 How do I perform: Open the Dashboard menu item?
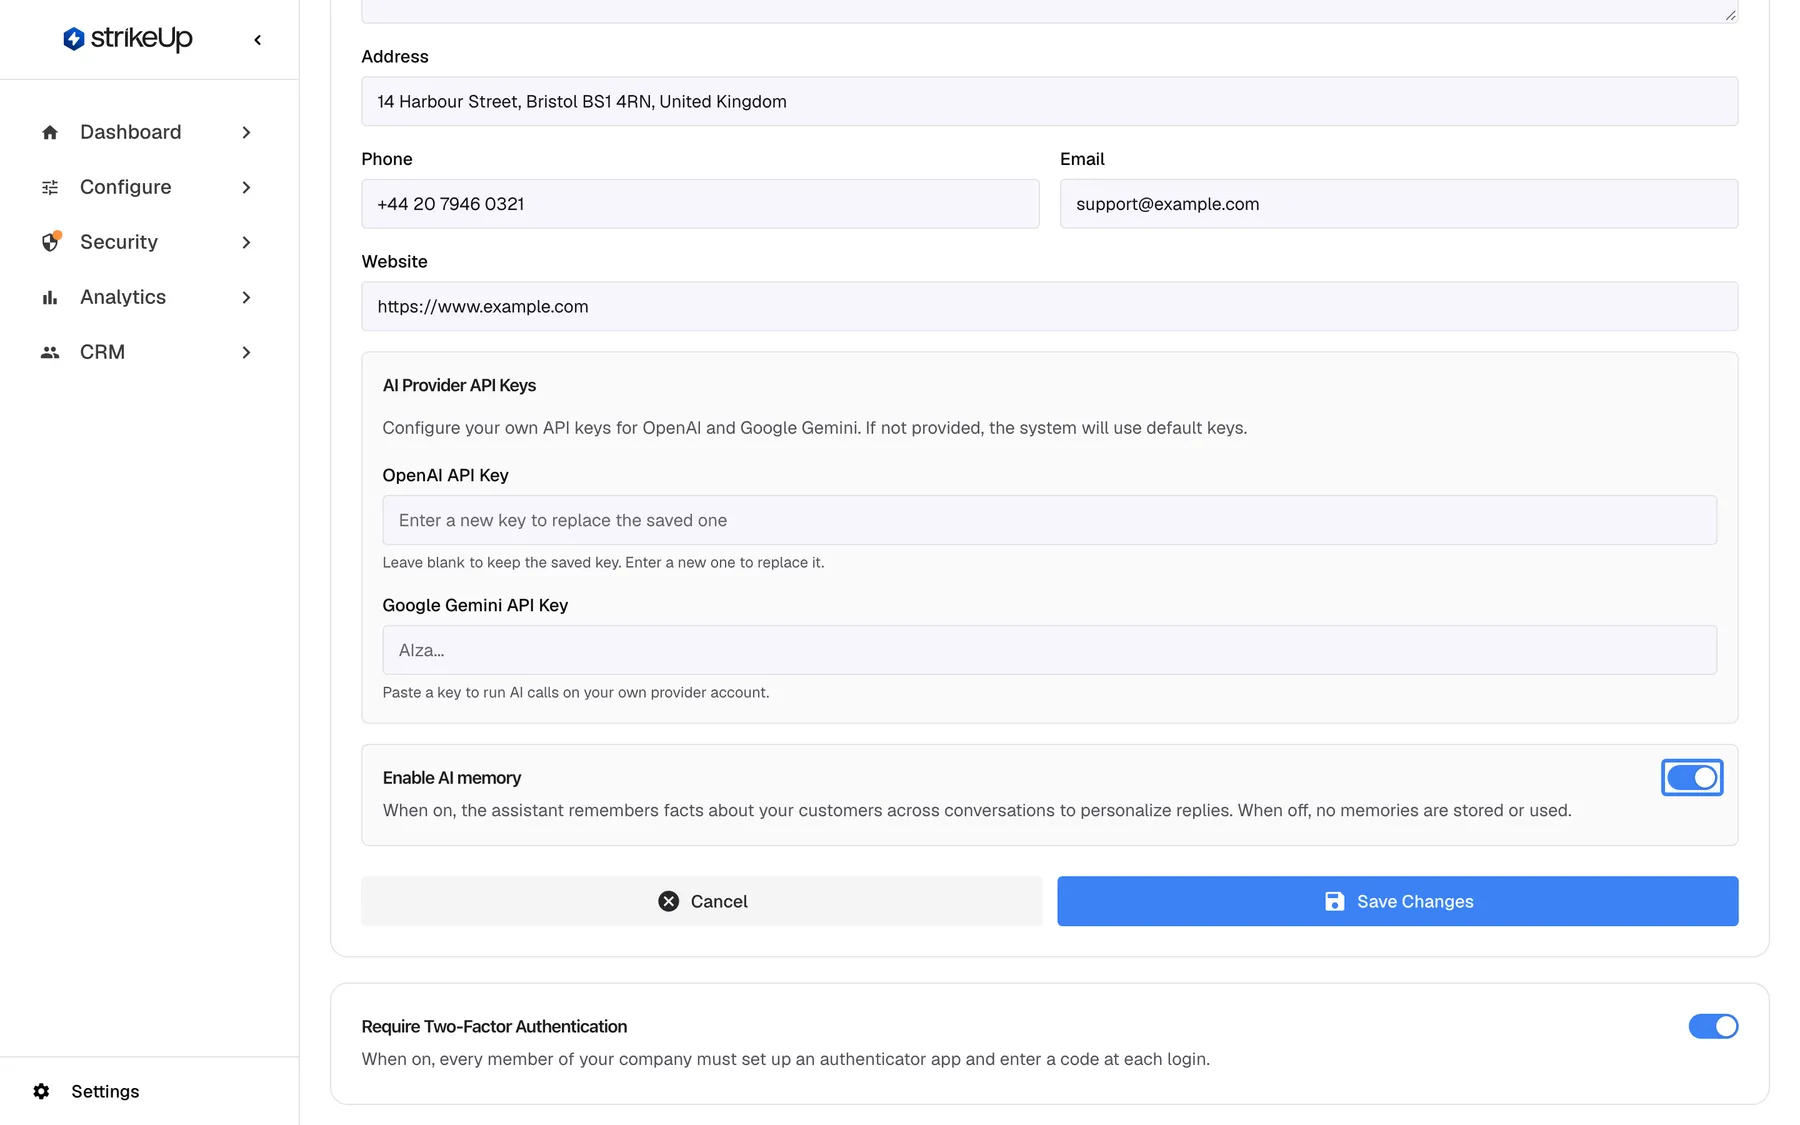coord(147,132)
